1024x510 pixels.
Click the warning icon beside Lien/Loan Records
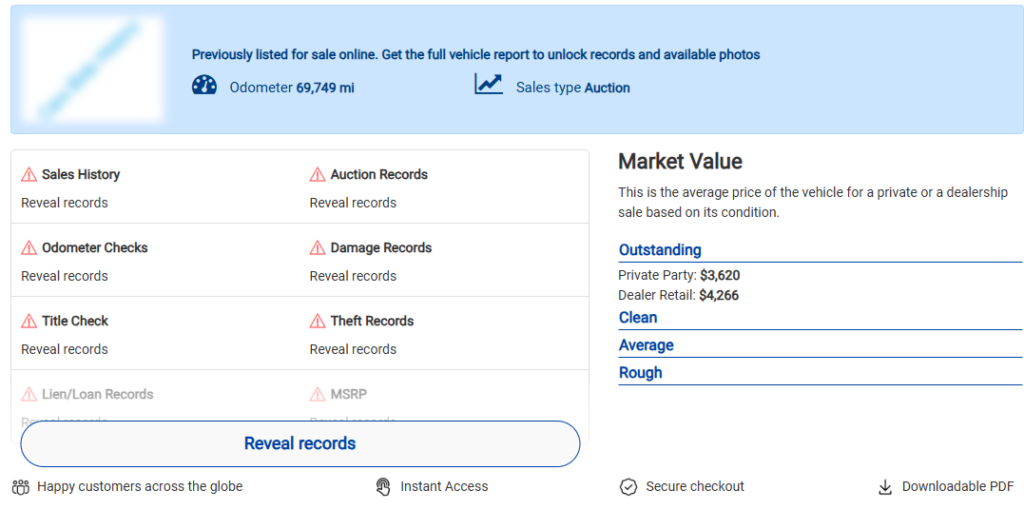coord(29,394)
